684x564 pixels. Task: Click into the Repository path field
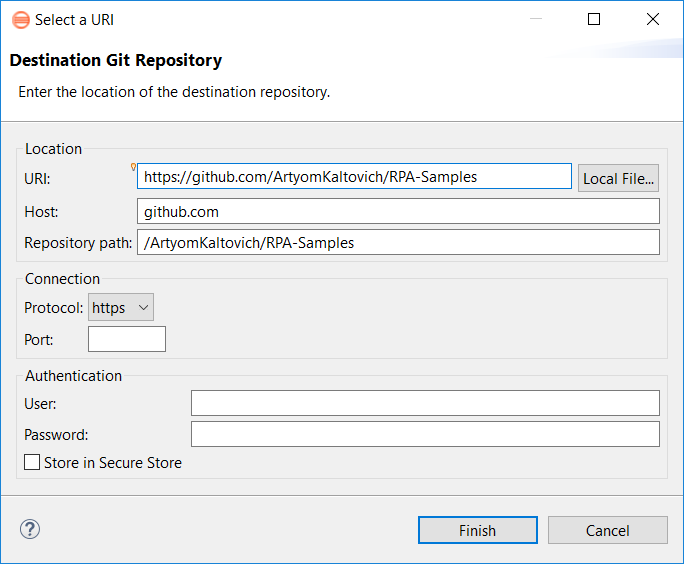pyautogui.click(x=398, y=242)
